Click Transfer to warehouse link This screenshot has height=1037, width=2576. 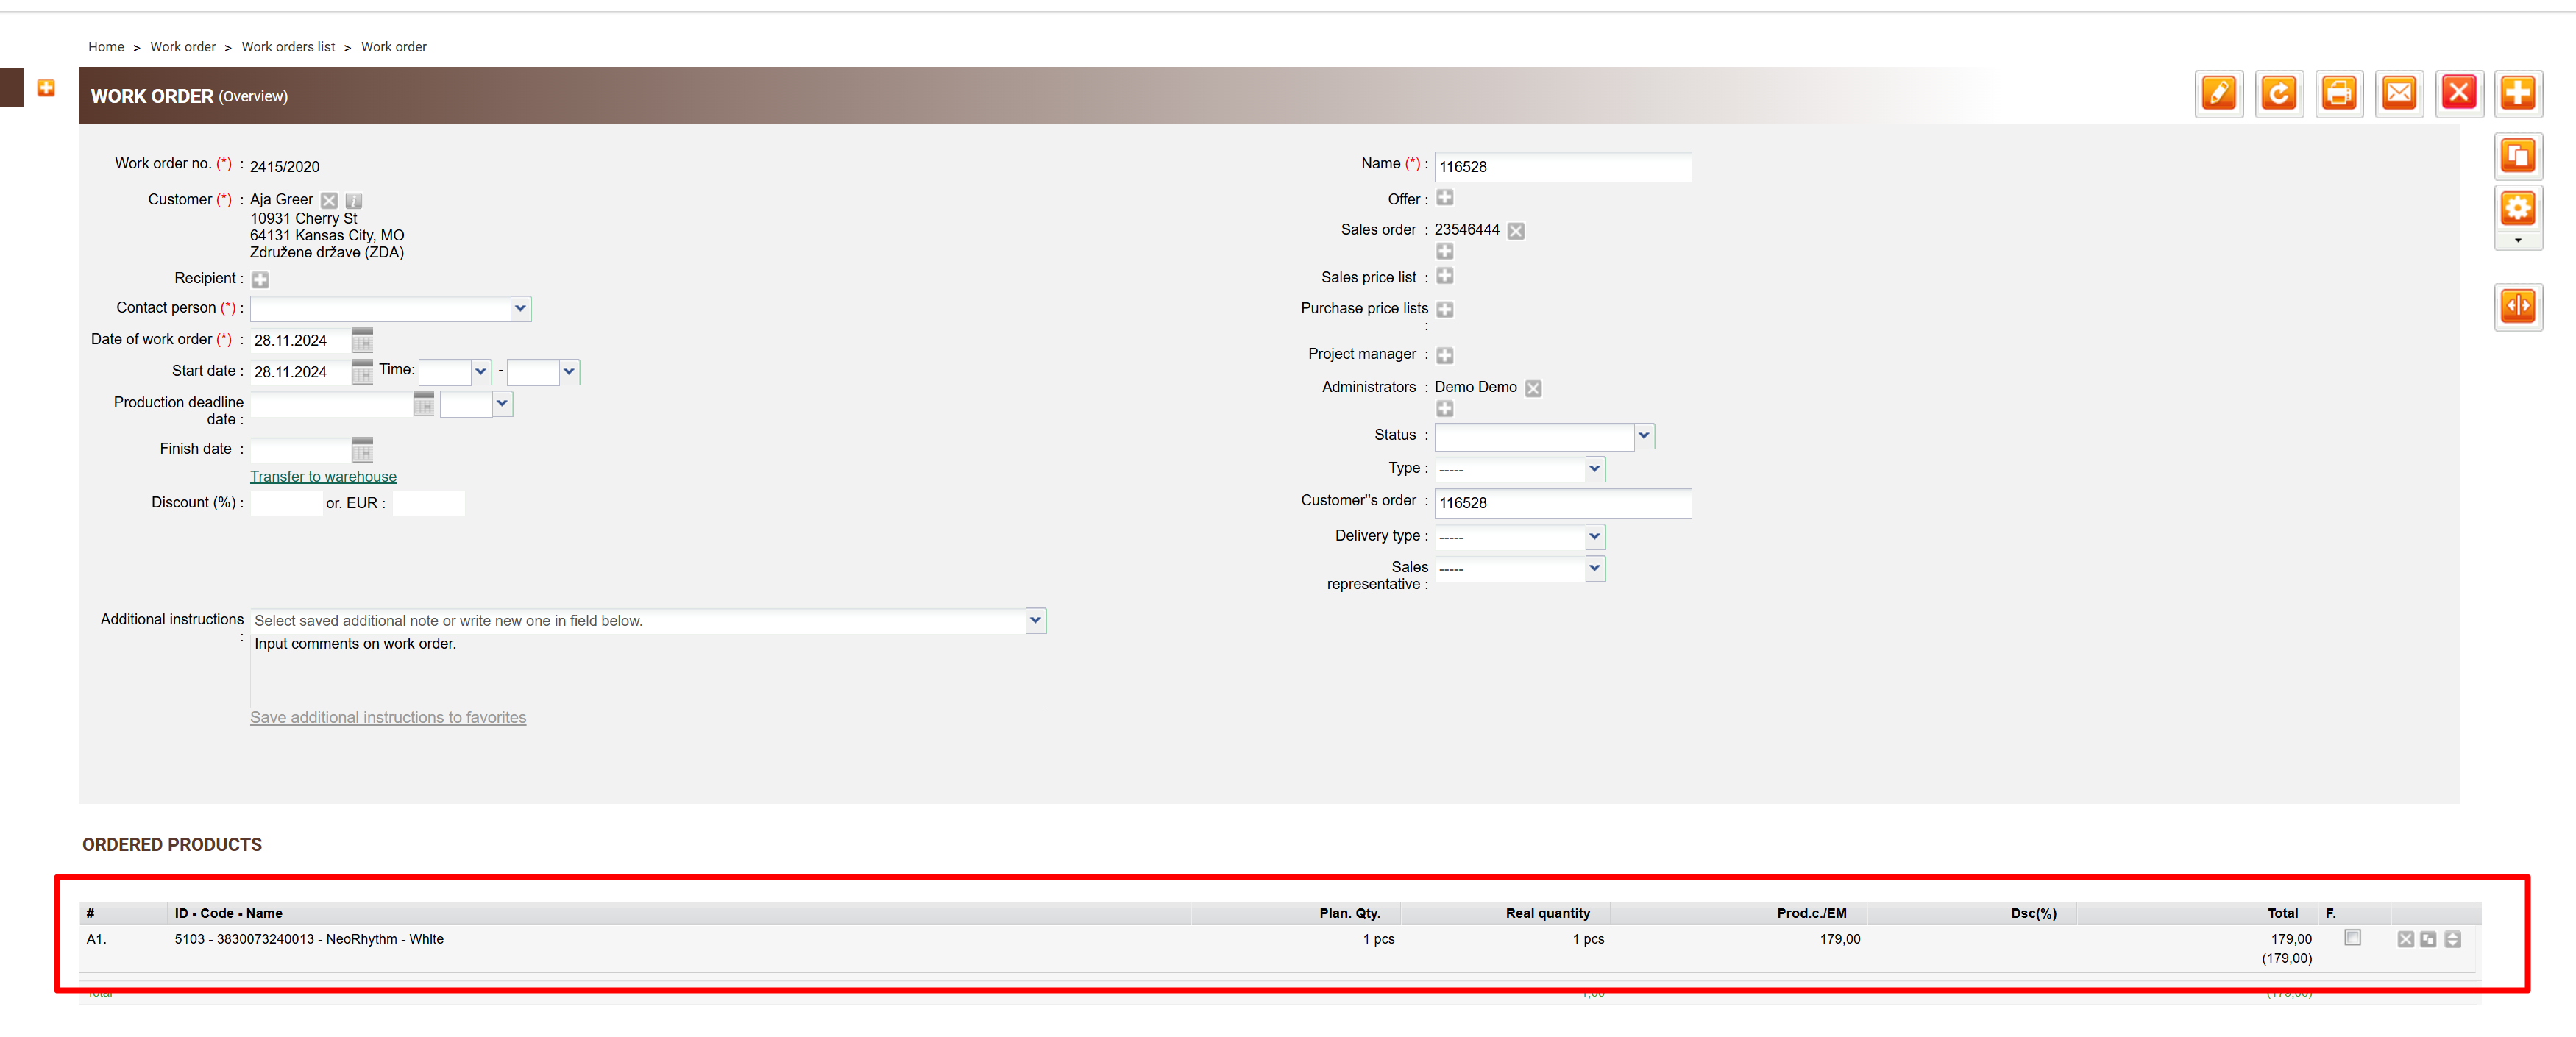click(x=323, y=477)
